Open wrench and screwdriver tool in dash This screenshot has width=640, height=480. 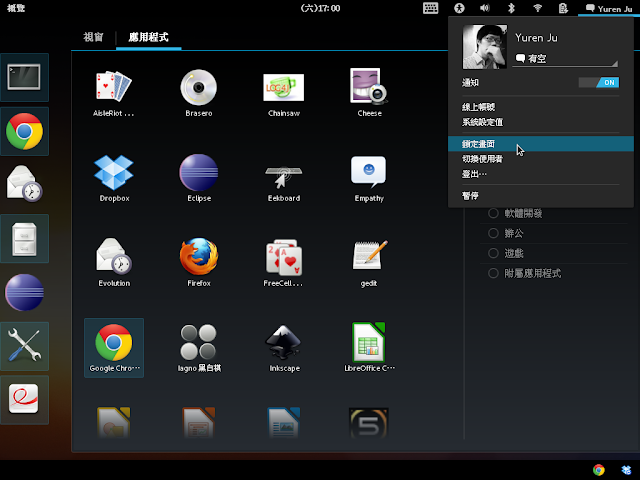24,346
